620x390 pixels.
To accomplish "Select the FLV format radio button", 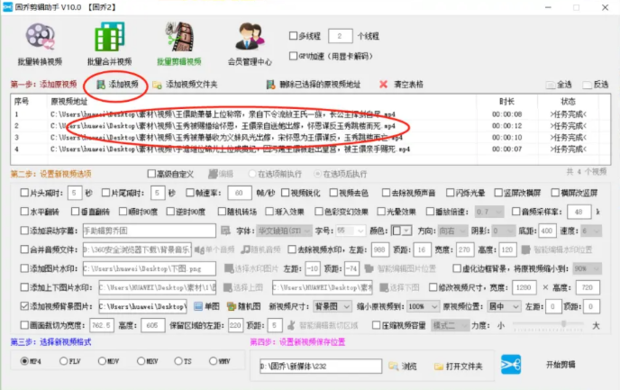I will pos(63,361).
